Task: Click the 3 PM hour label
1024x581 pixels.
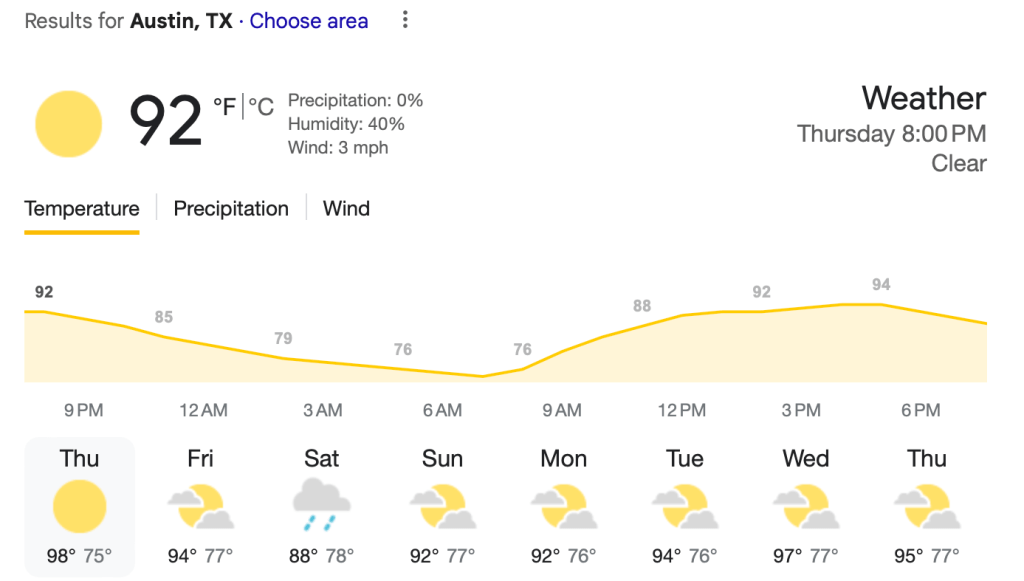Action: pyautogui.click(x=801, y=410)
